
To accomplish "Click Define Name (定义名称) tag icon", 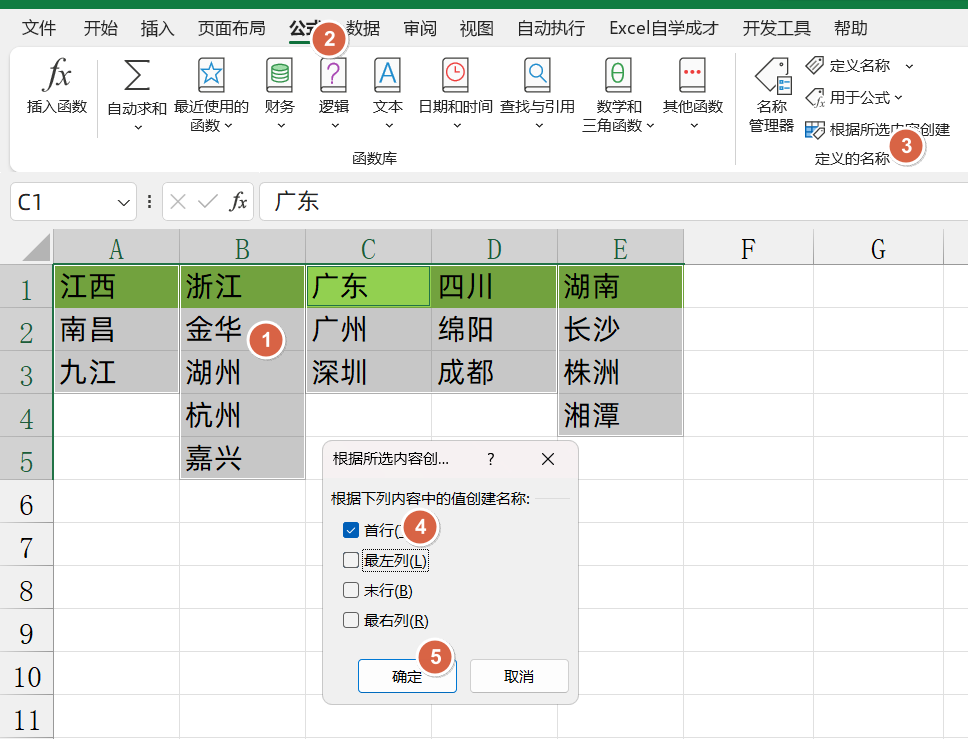I will (815, 65).
